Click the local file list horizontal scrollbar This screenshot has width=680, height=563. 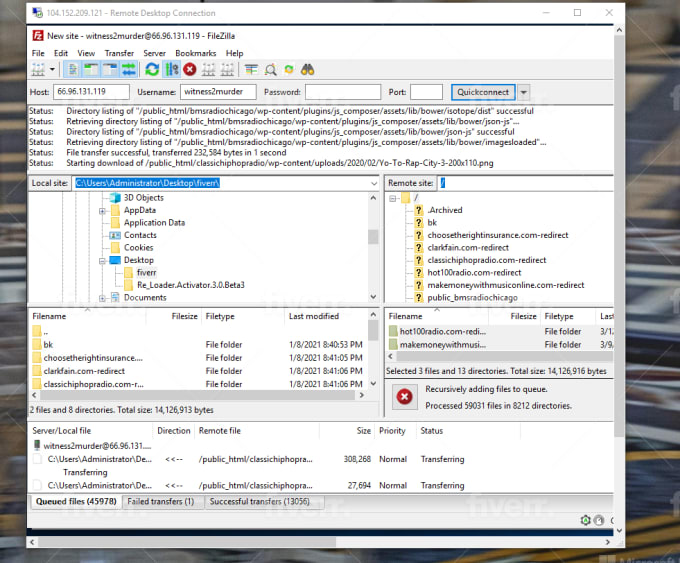pos(197,396)
